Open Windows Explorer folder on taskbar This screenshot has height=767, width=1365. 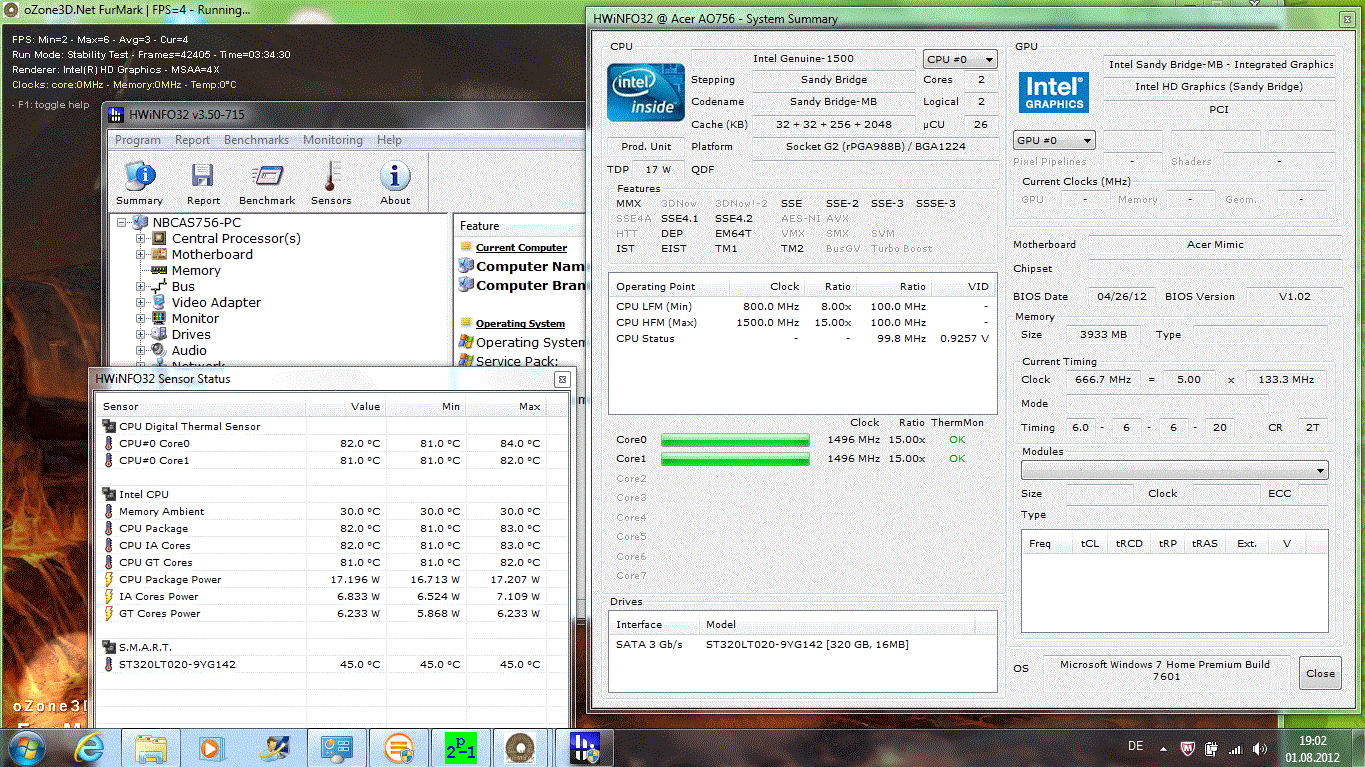tap(150, 747)
